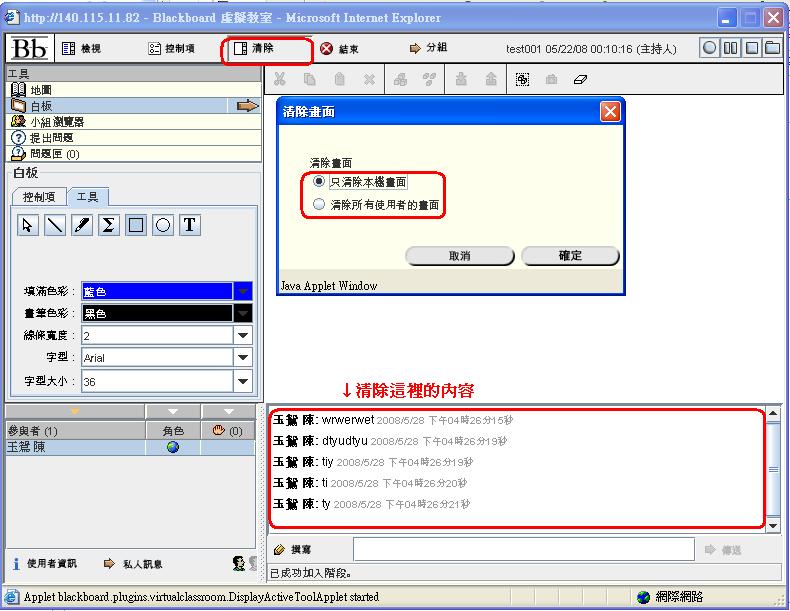Click the blue 填滿色彩 fill color swatch
This screenshot has width=790, height=611.
[156, 291]
